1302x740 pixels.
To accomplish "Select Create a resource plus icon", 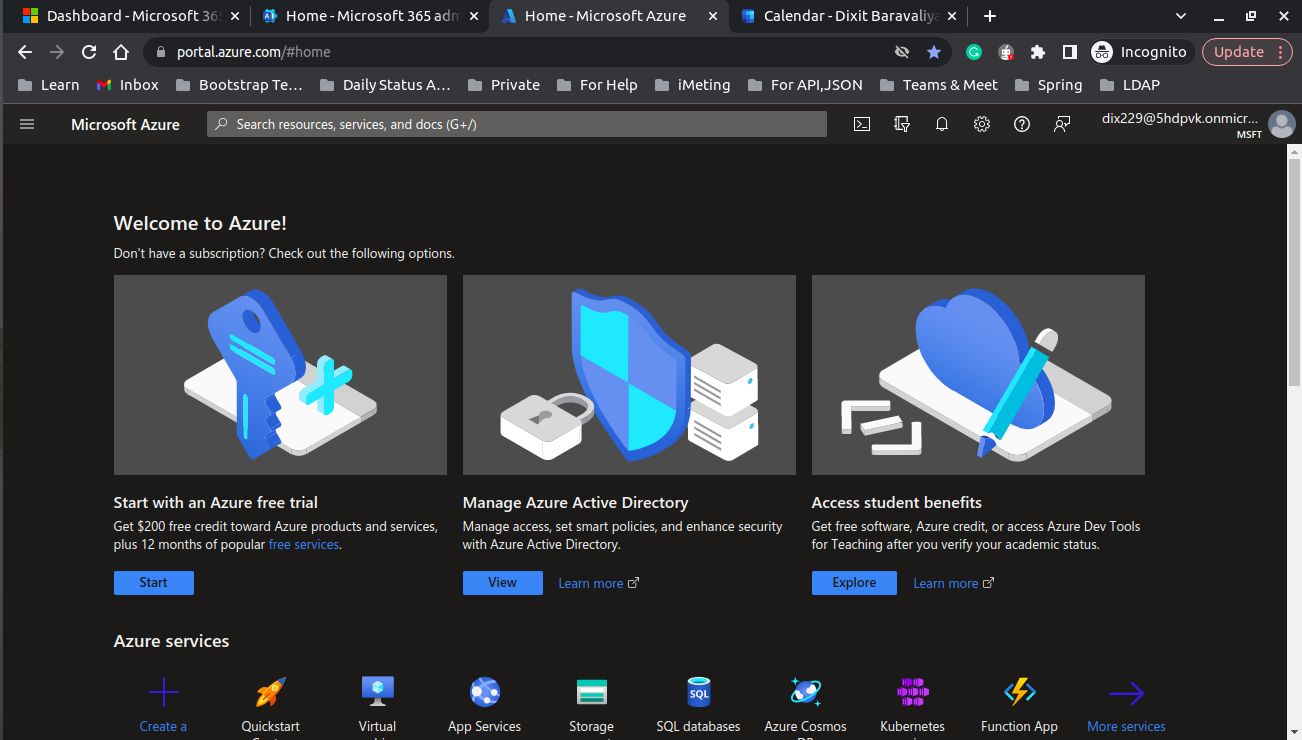I will coord(163,692).
